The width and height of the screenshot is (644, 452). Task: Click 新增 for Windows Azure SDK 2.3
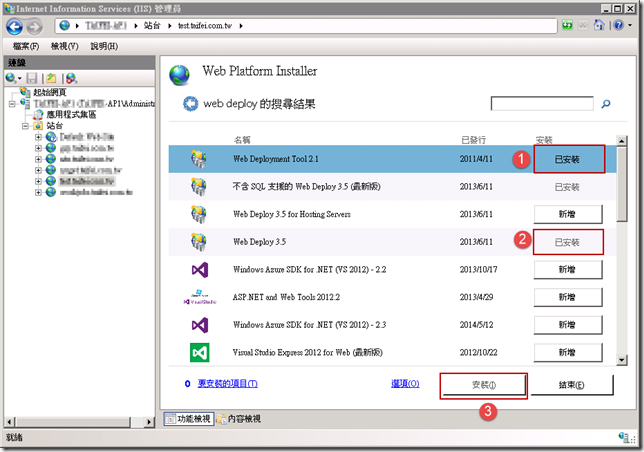(x=568, y=325)
